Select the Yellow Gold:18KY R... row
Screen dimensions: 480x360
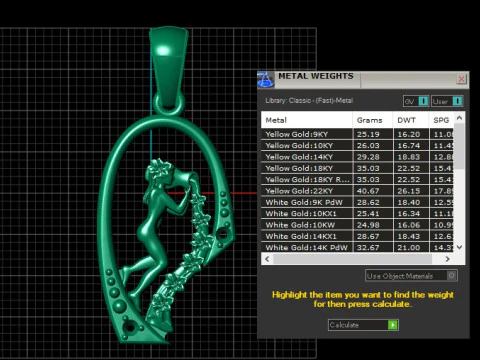click(x=357, y=180)
